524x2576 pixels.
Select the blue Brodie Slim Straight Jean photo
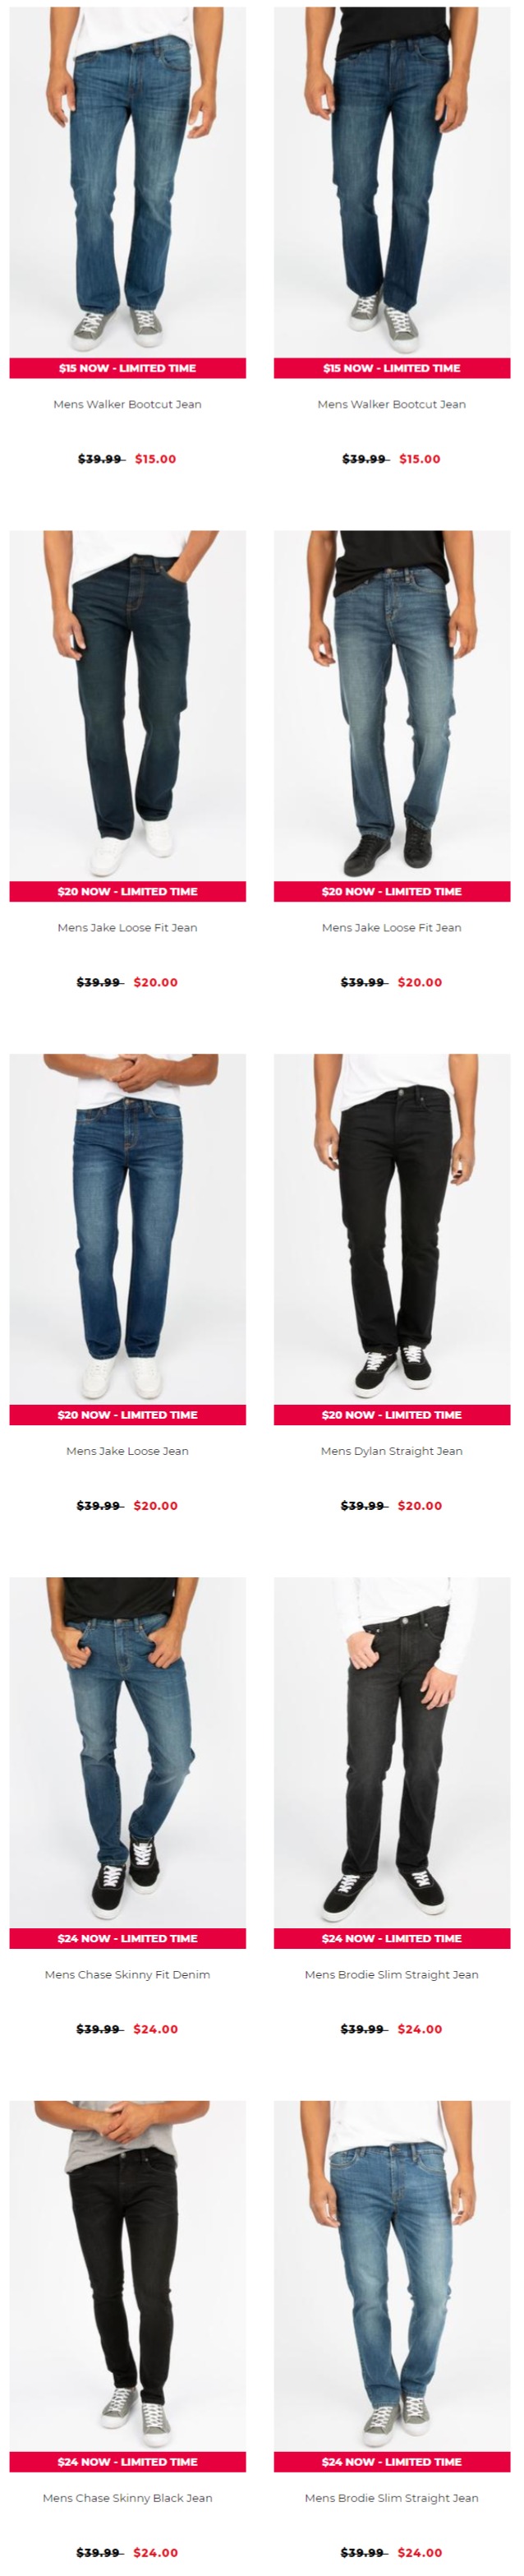(392, 2276)
